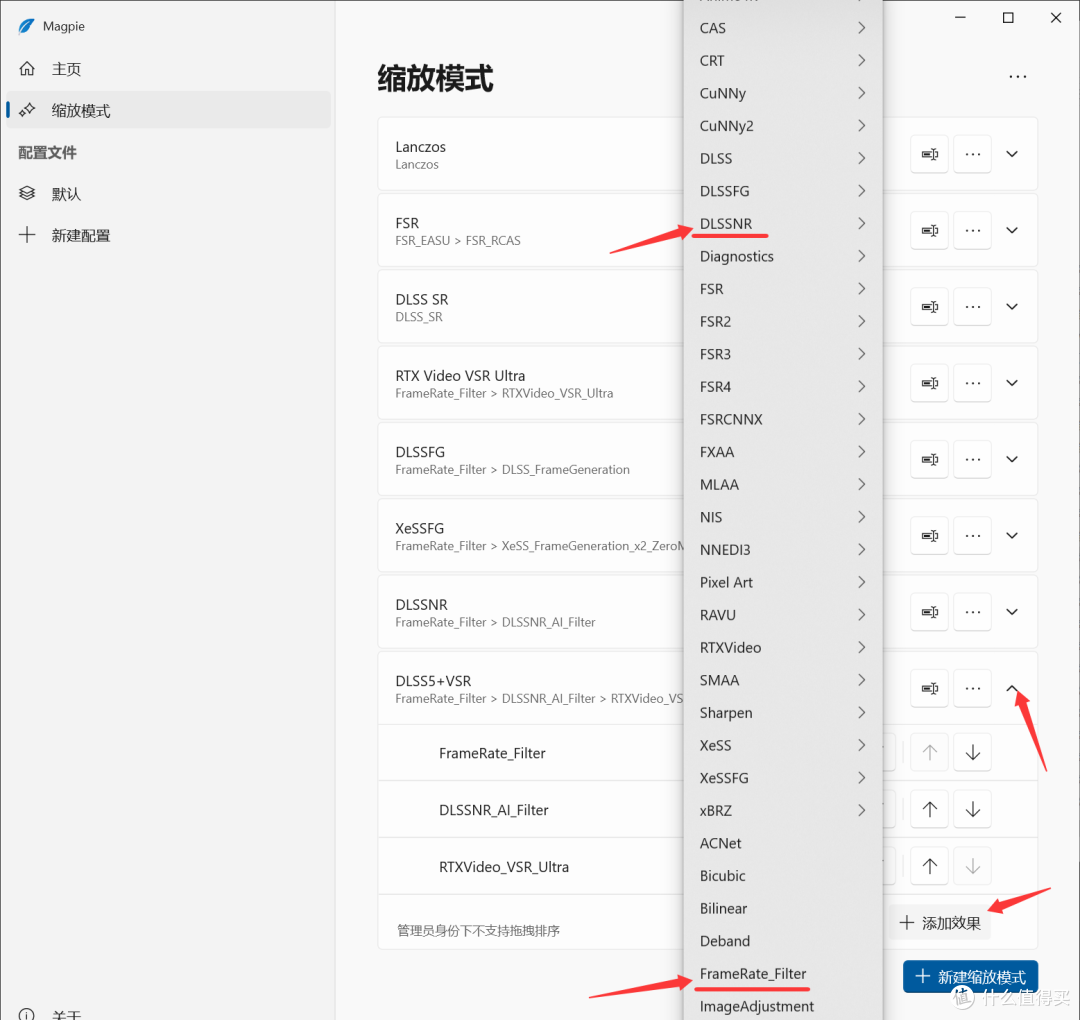Screen dimensions: 1080x1020
Task: Open the DLSS effects submenu
Action: tap(783, 158)
